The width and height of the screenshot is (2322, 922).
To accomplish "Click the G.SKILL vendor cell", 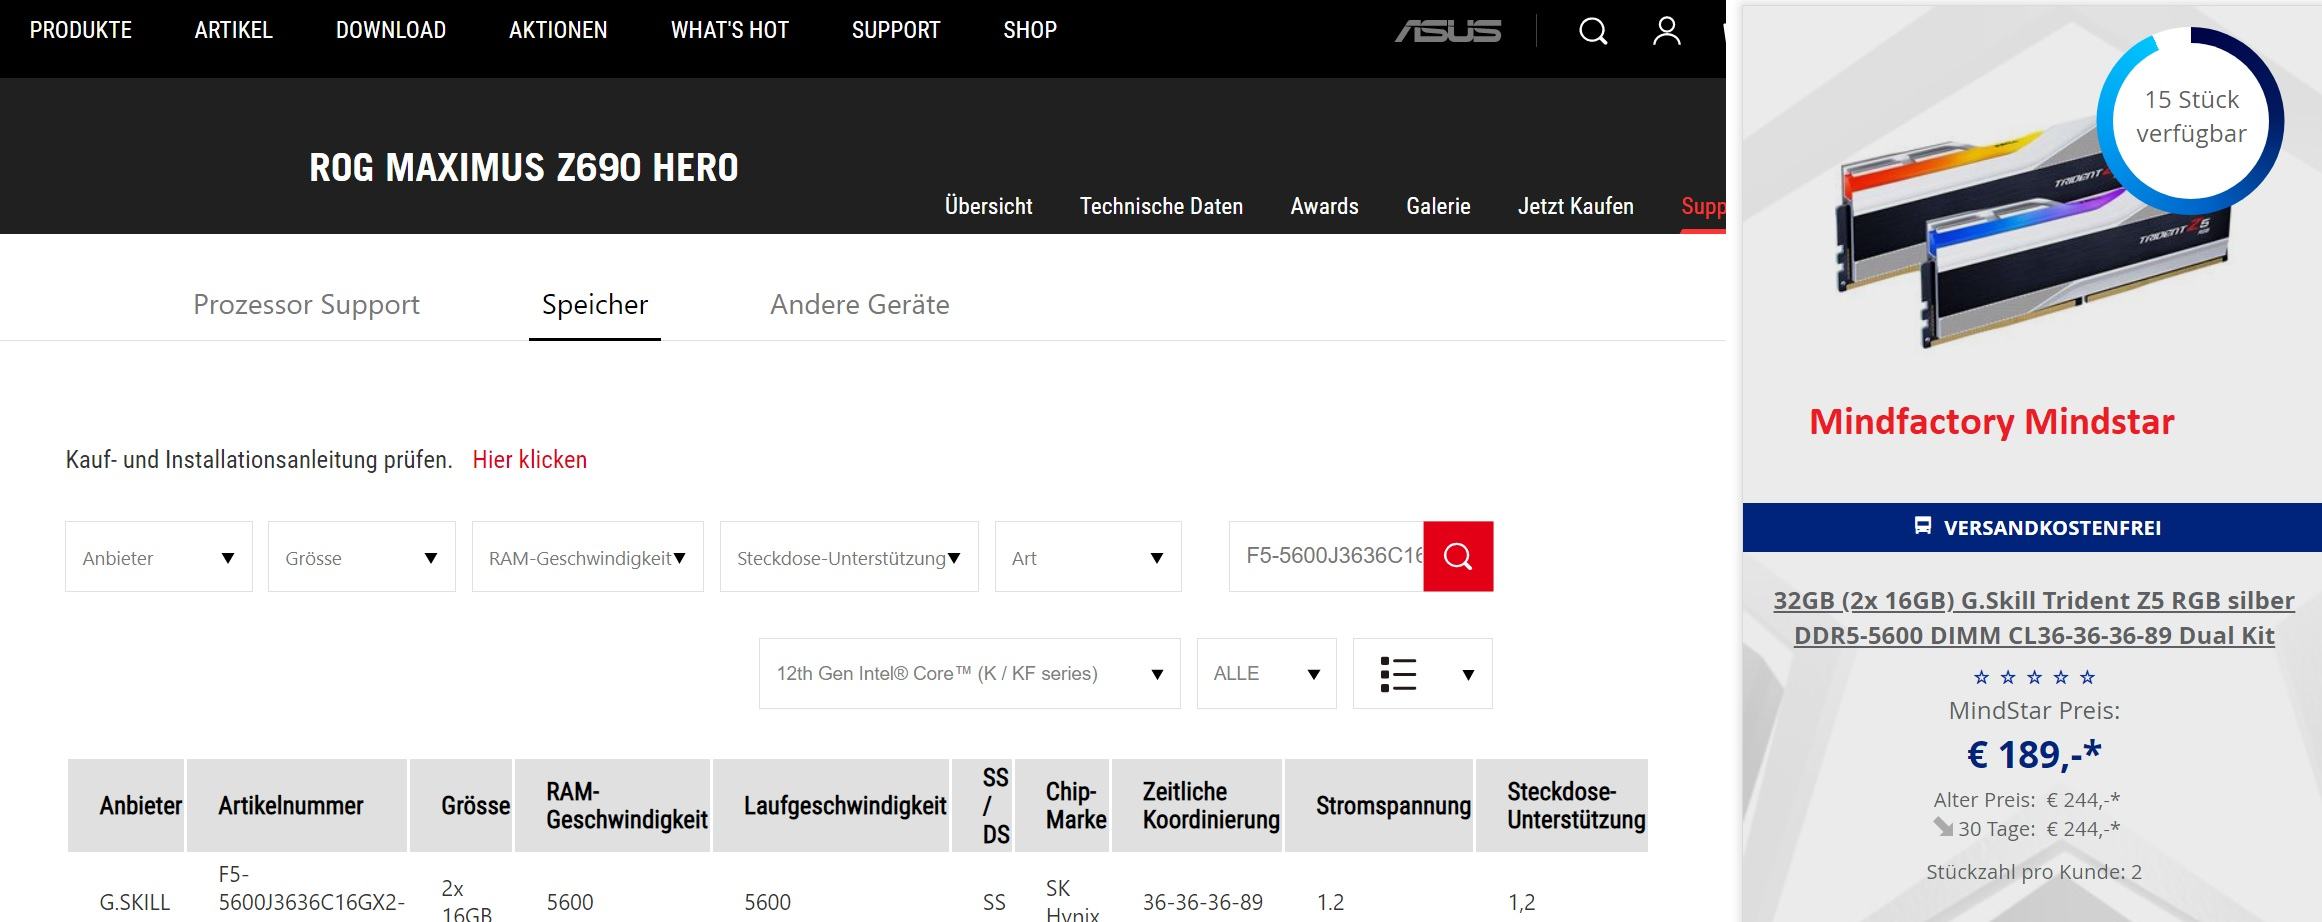I will pos(135,902).
